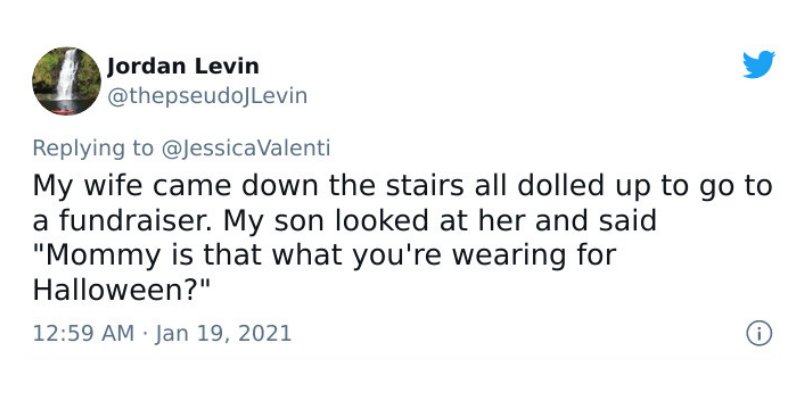The width and height of the screenshot is (800, 400).
Task: Open the @thepseudoJLevin handle
Action: point(207,96)
